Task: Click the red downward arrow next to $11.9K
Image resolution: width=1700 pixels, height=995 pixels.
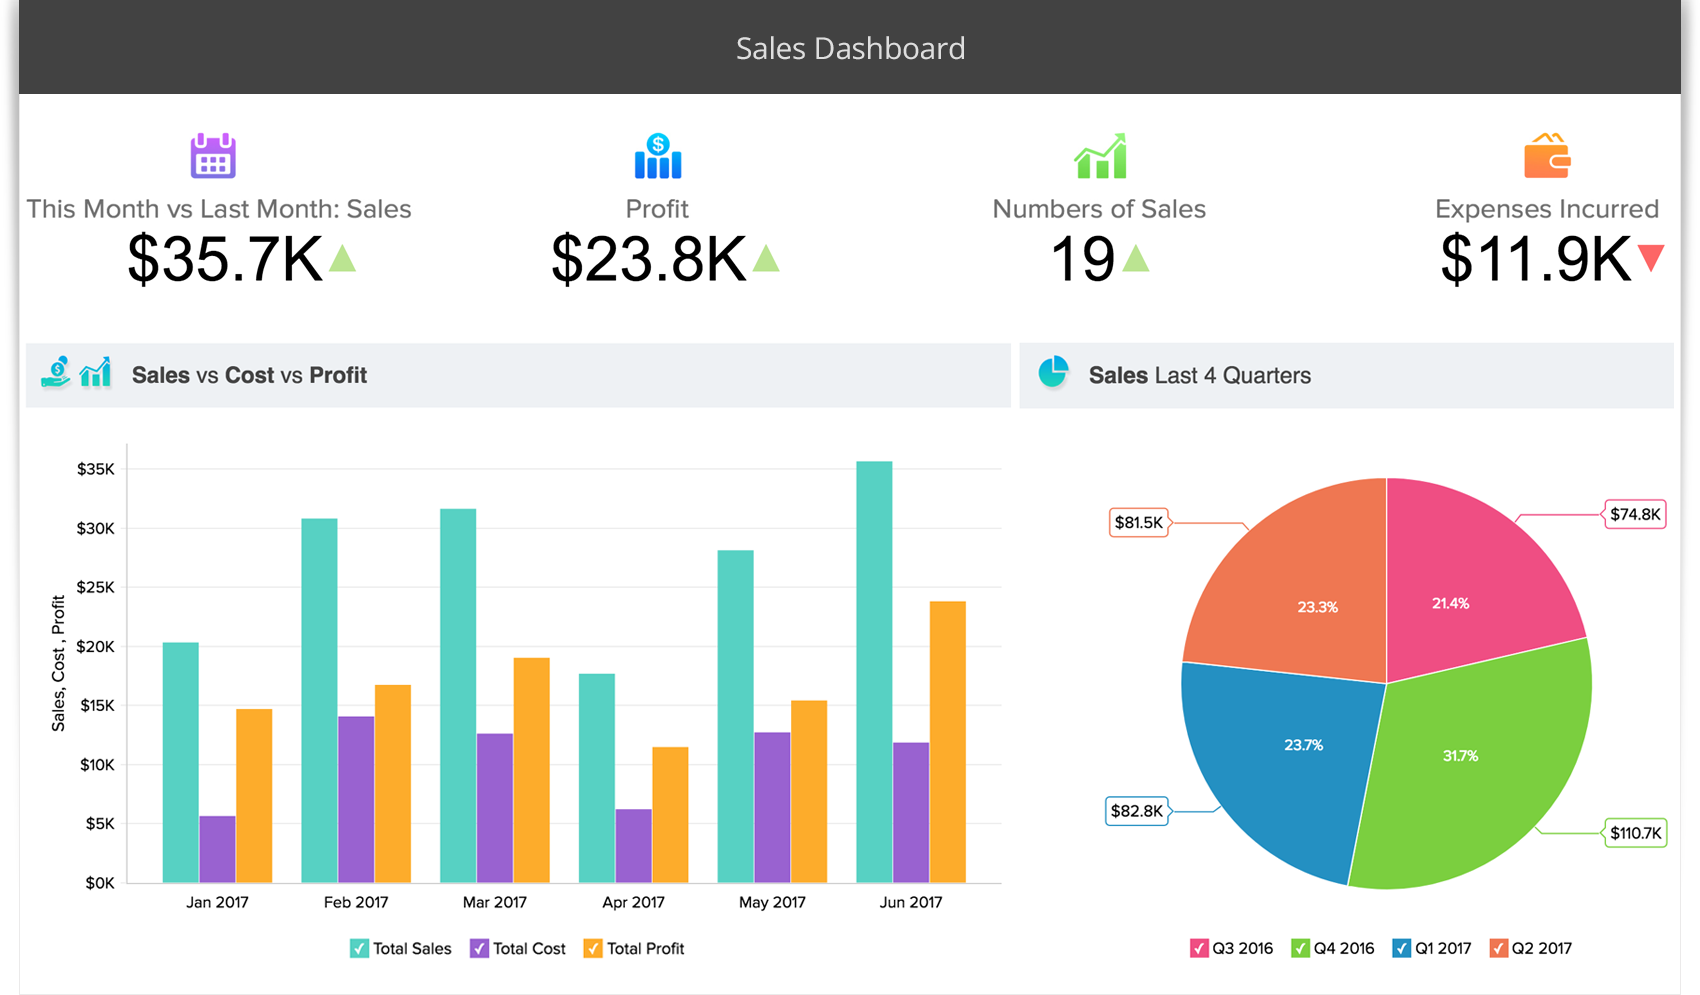Action: pos(1652,258)
